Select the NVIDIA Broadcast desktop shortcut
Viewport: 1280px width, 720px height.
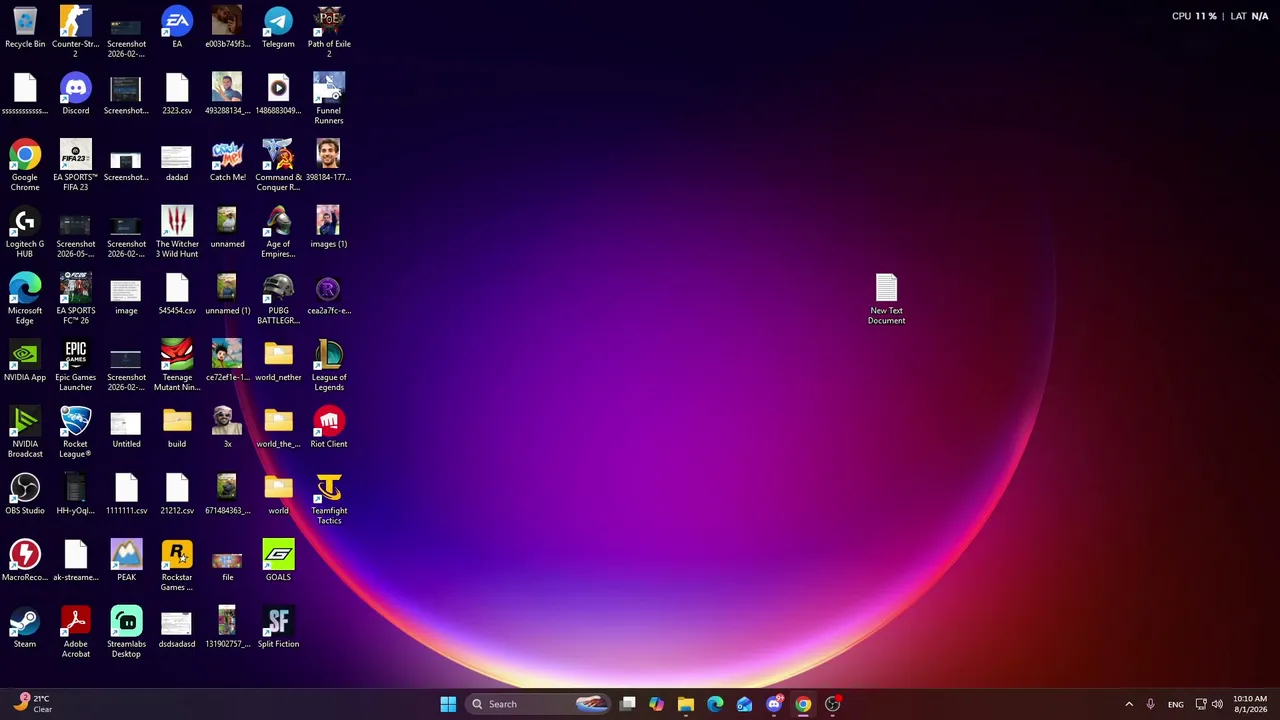(25, 433)
